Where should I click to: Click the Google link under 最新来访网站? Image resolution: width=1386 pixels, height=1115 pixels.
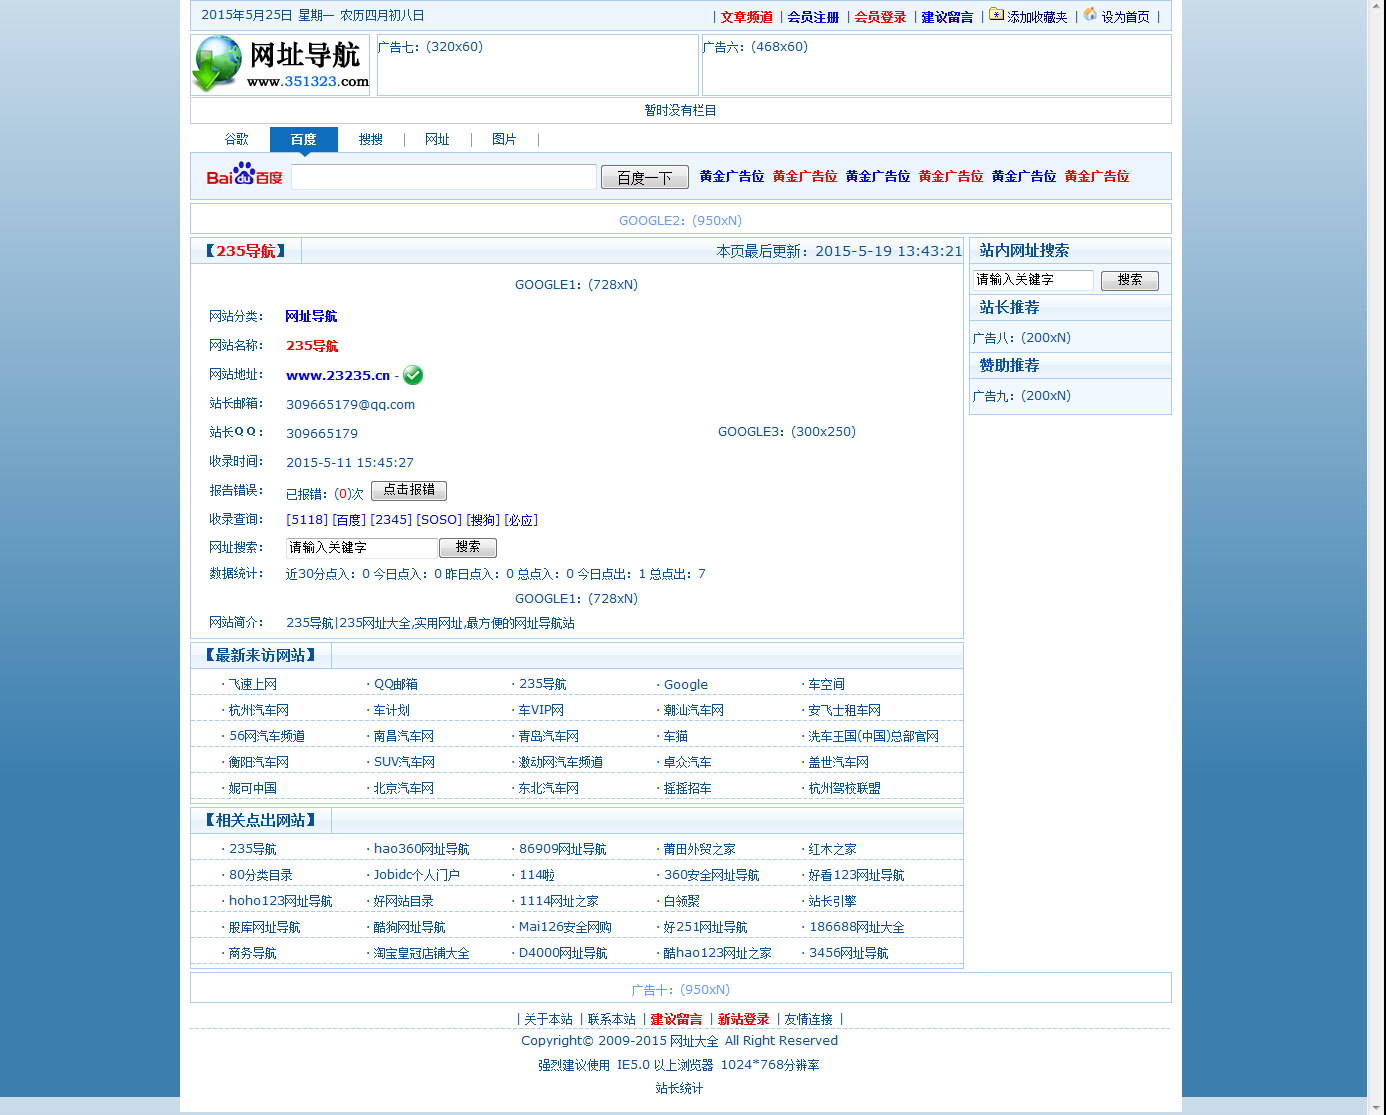coord(685,684)
